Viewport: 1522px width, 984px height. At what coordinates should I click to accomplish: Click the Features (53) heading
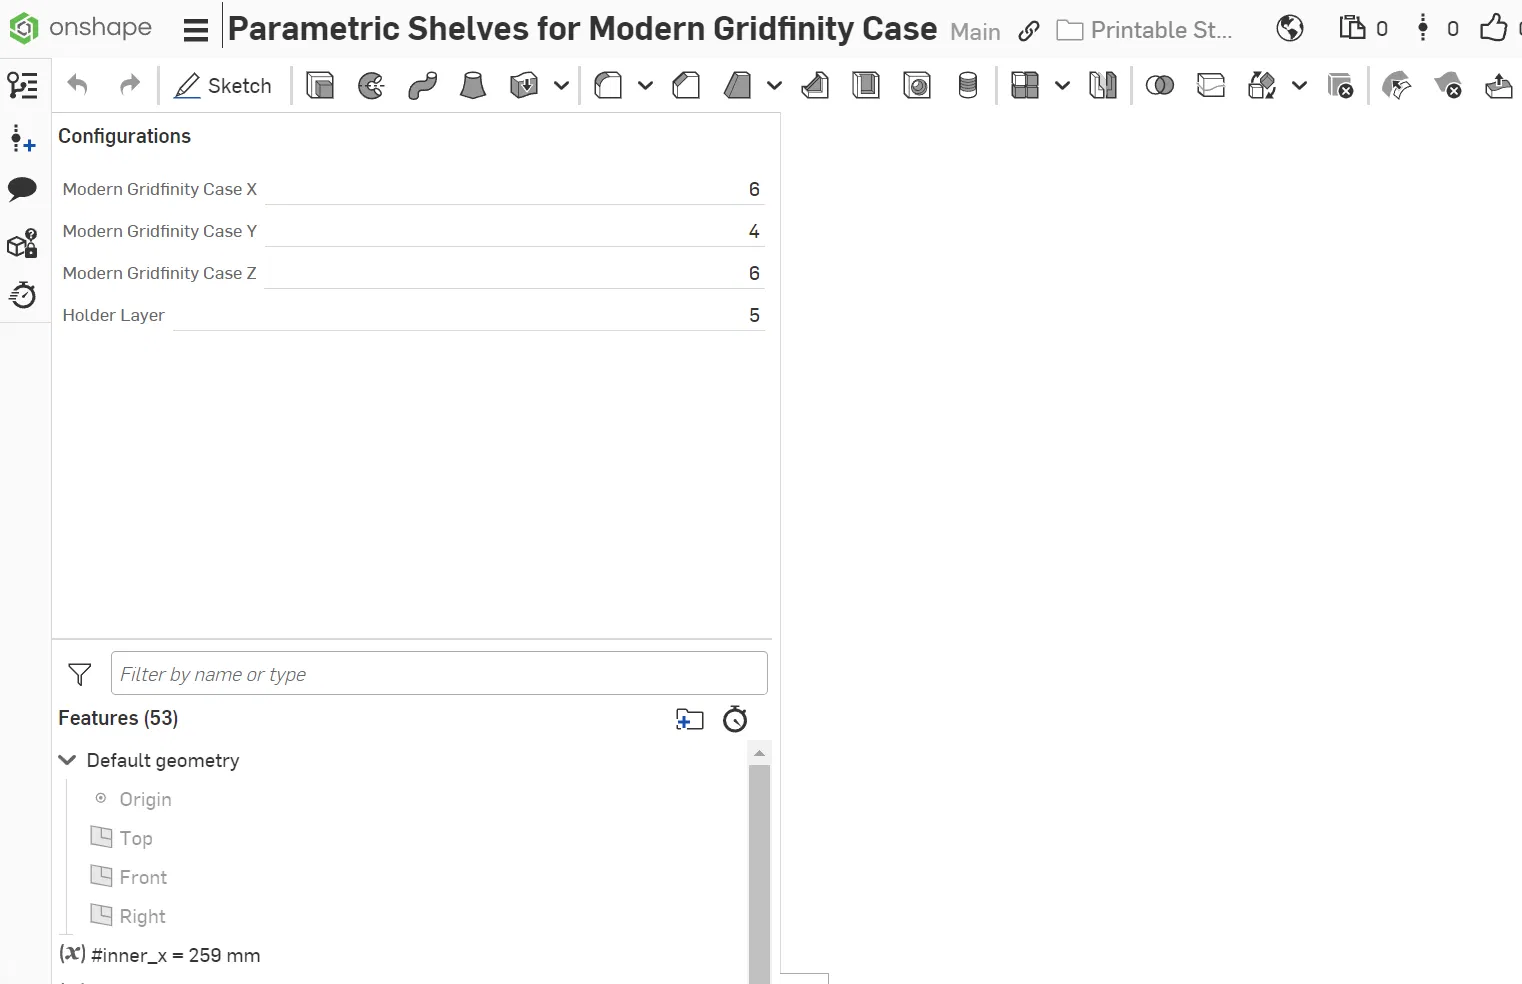tap(118, 718)
